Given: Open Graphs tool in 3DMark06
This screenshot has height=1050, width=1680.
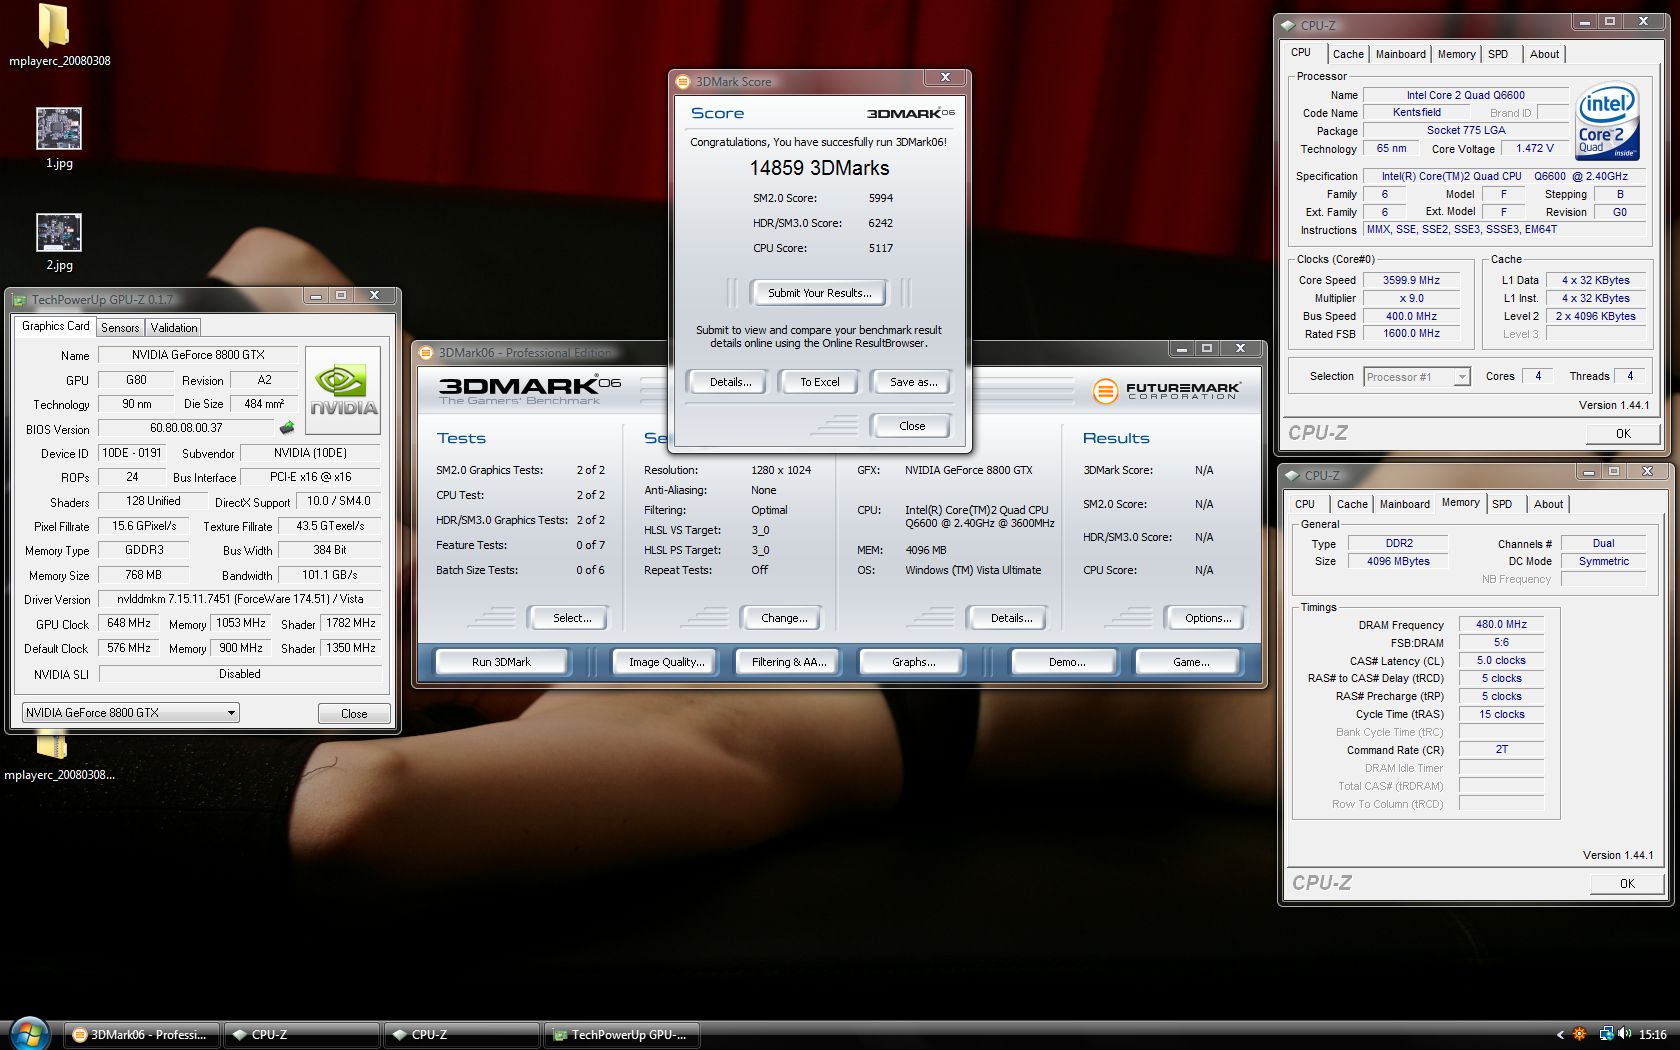Looking at the screenshot, I should point(913,662).
